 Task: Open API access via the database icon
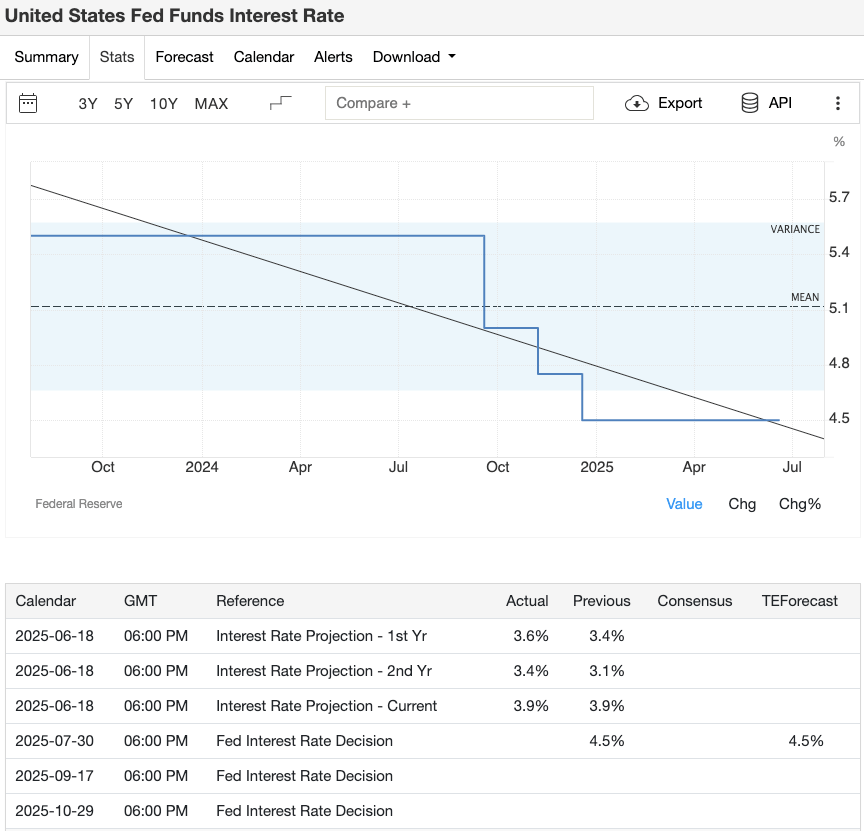click(x=748, y=103)
